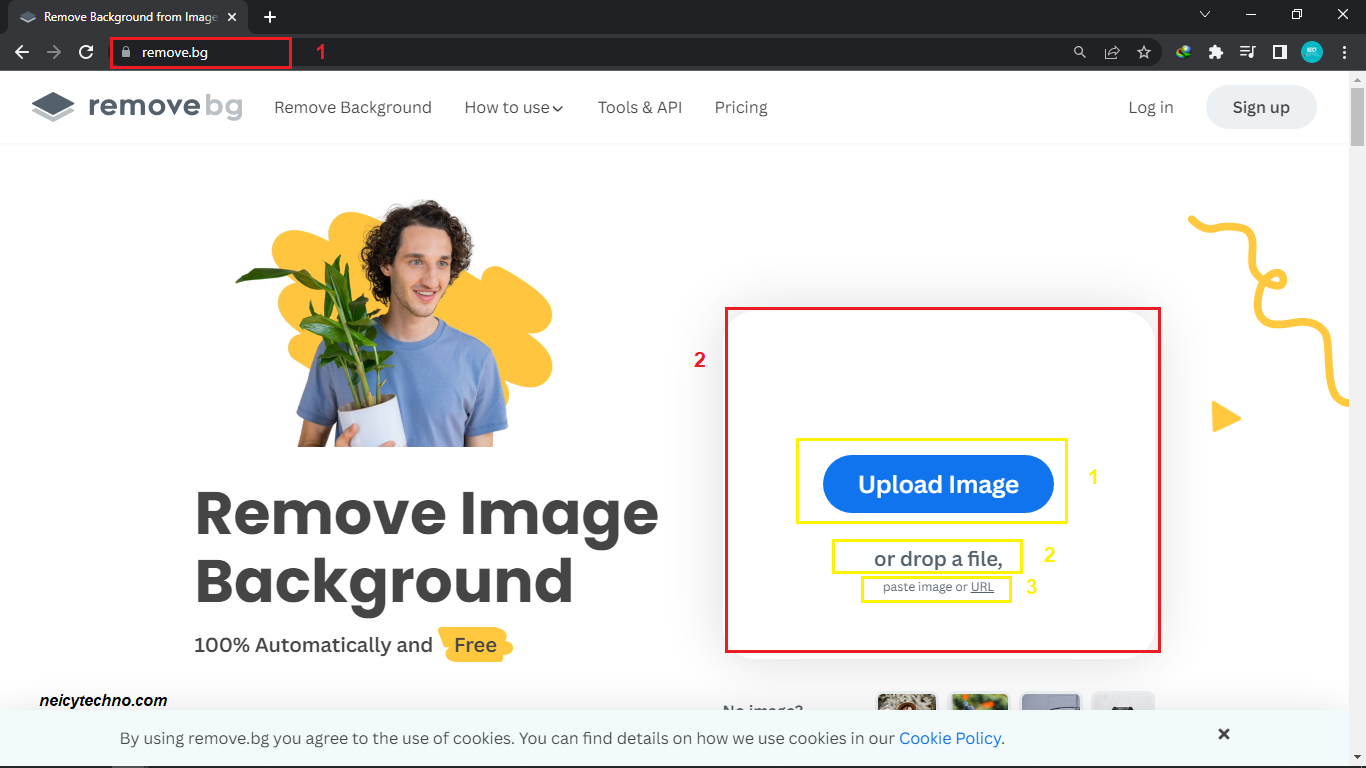Viewport: 1366px width, 768px height.
Task: Select the browser tab titled Remove Background from Image
Action: [130, 17]
